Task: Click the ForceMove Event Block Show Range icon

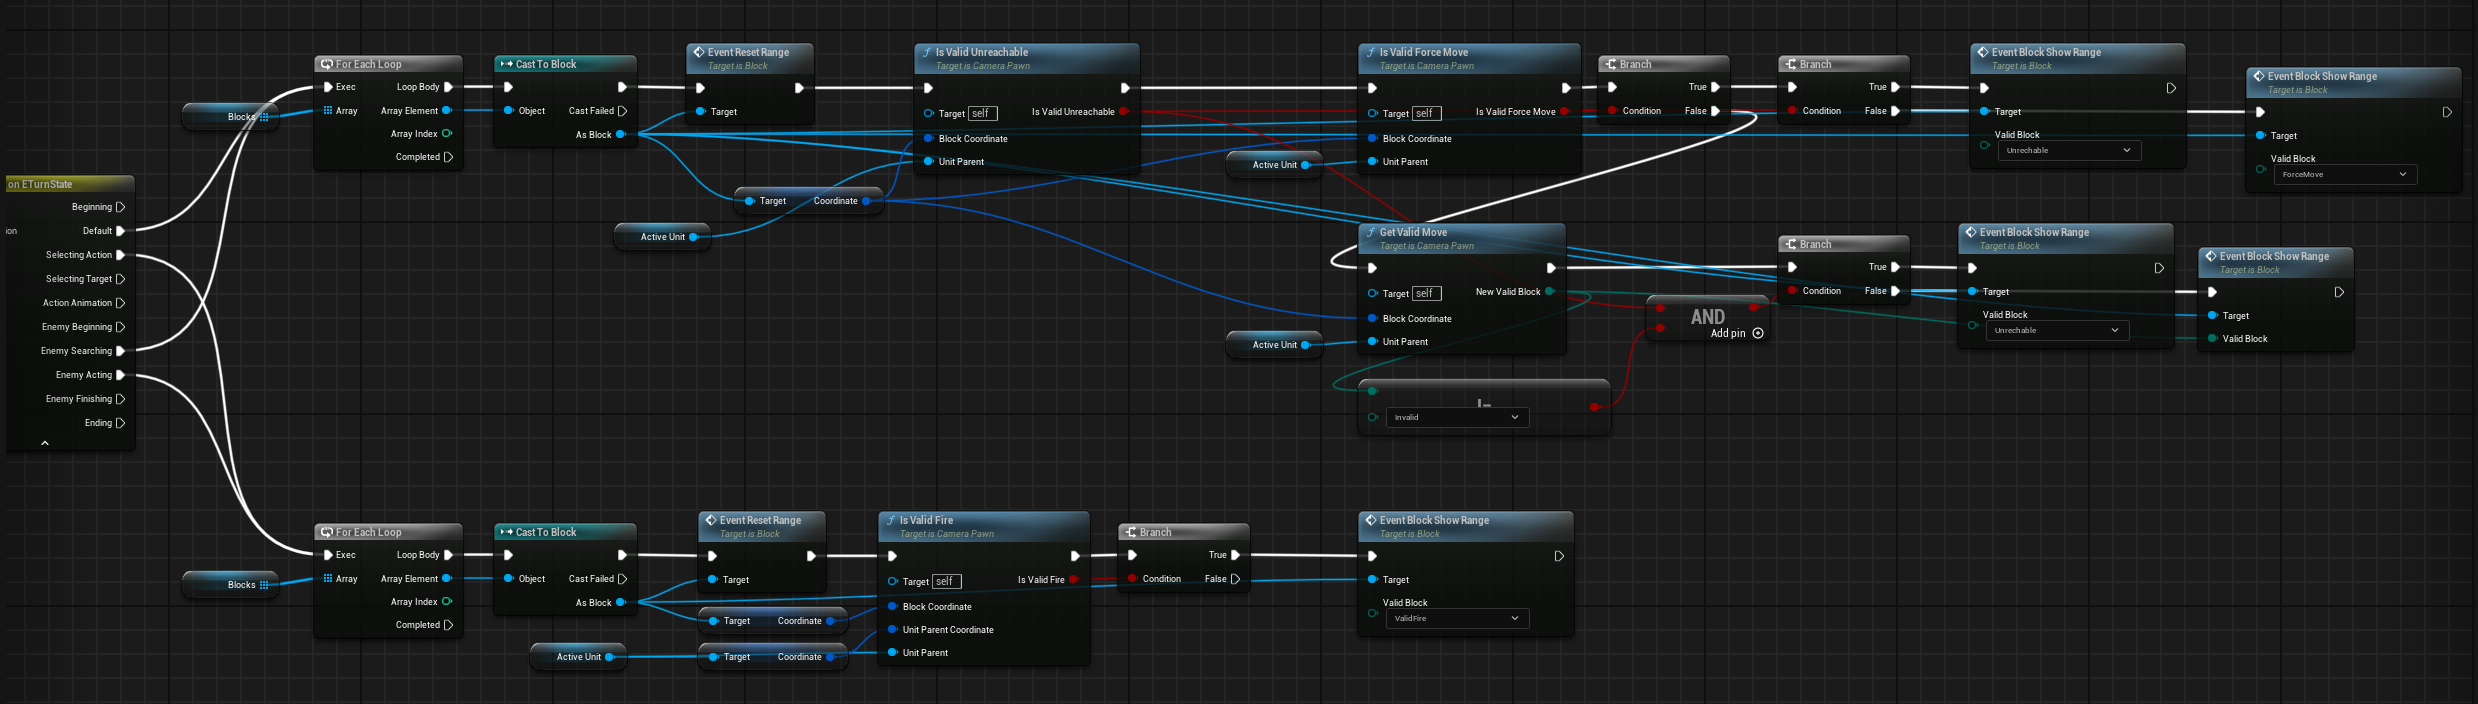Action: [x=2258, y=77]
